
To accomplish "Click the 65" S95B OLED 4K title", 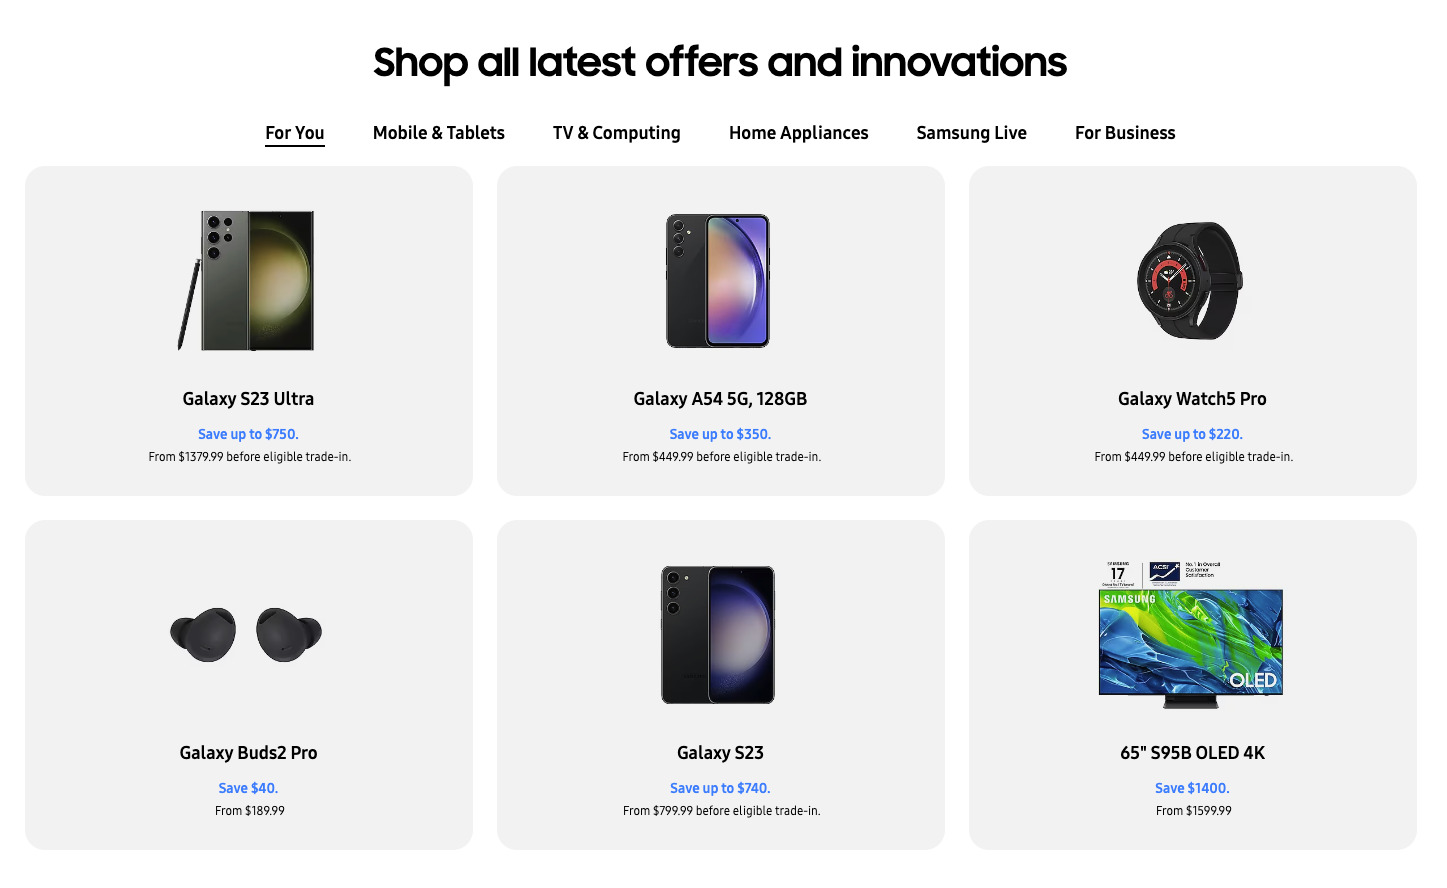I will pyautogui.click(x=1192, y=753).
